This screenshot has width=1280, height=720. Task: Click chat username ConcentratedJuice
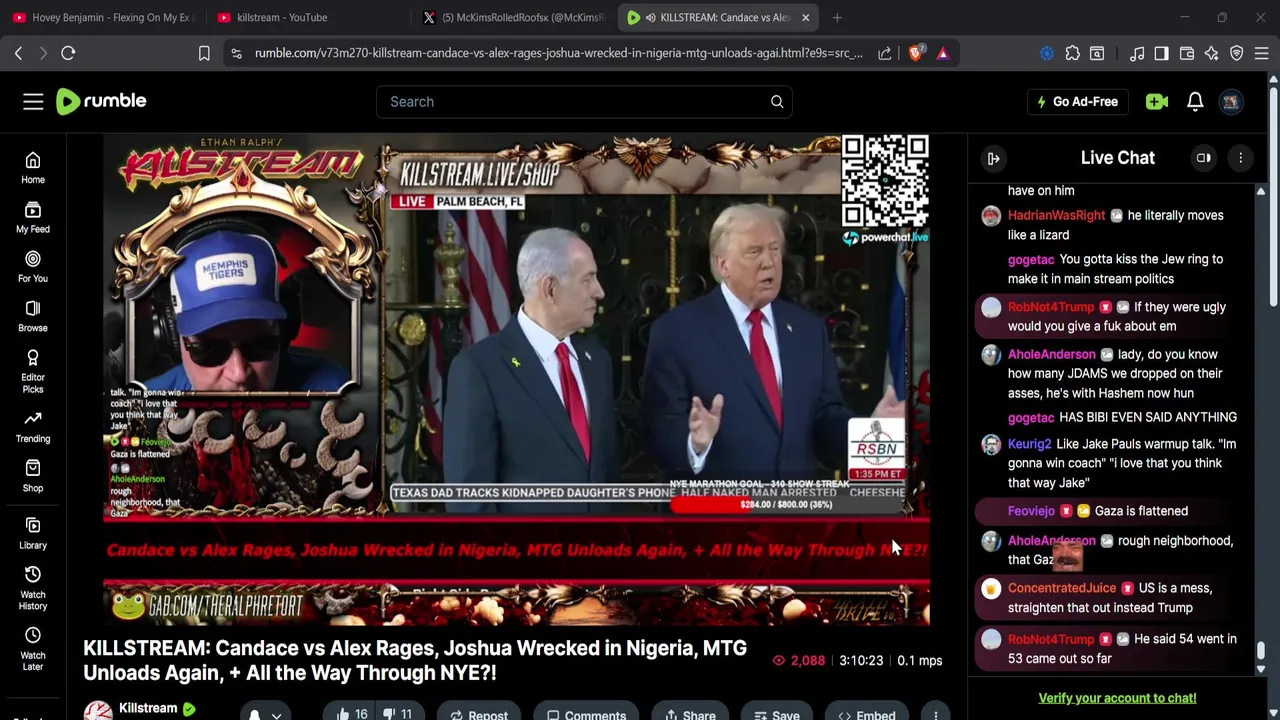point(1061,588)
